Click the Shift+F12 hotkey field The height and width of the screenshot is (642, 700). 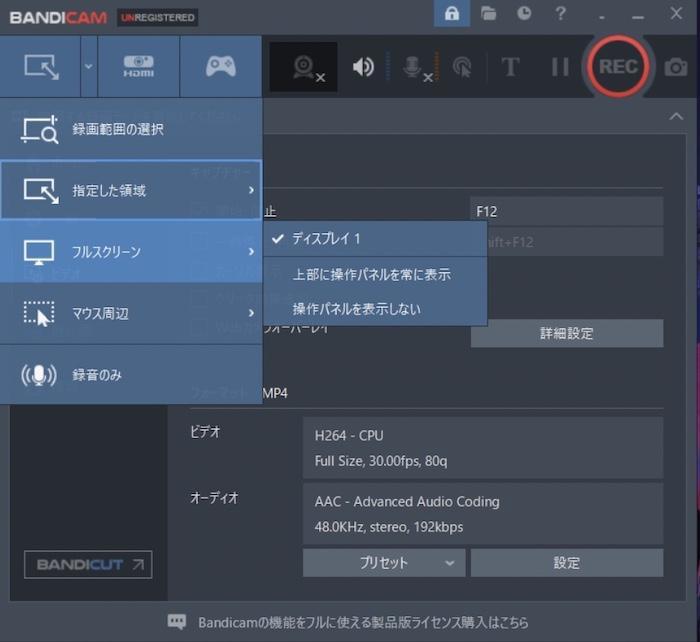[575, 242]
